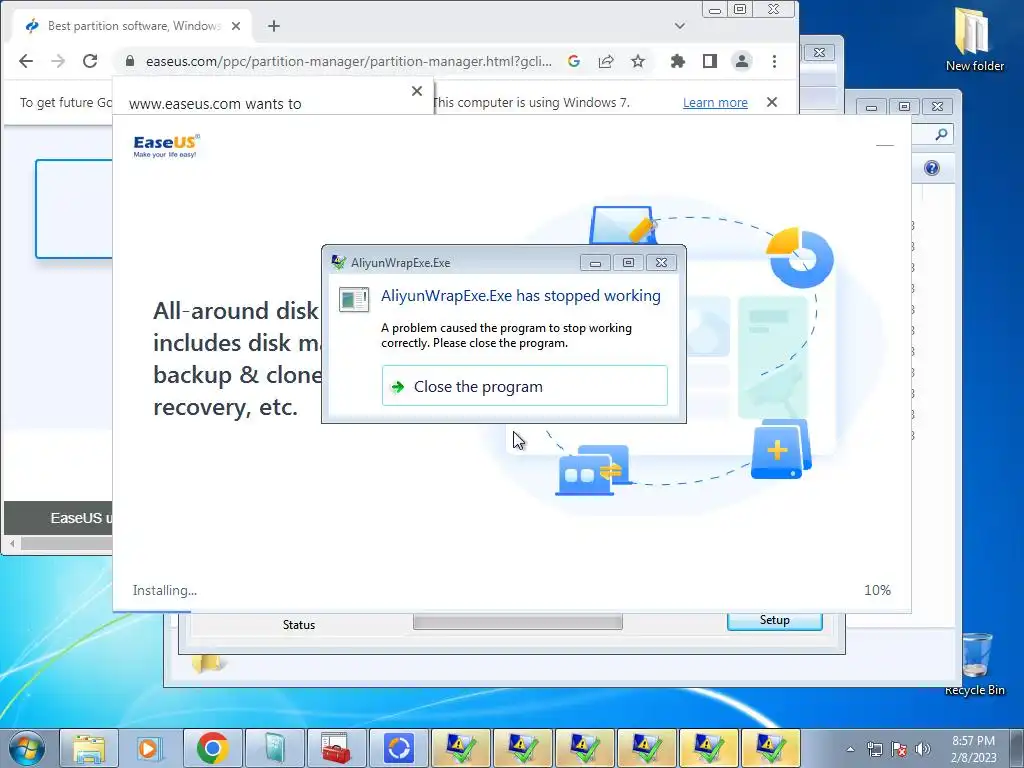
Task: Dismiss www.easeus.com permission popup
Action: click(417, 91)
